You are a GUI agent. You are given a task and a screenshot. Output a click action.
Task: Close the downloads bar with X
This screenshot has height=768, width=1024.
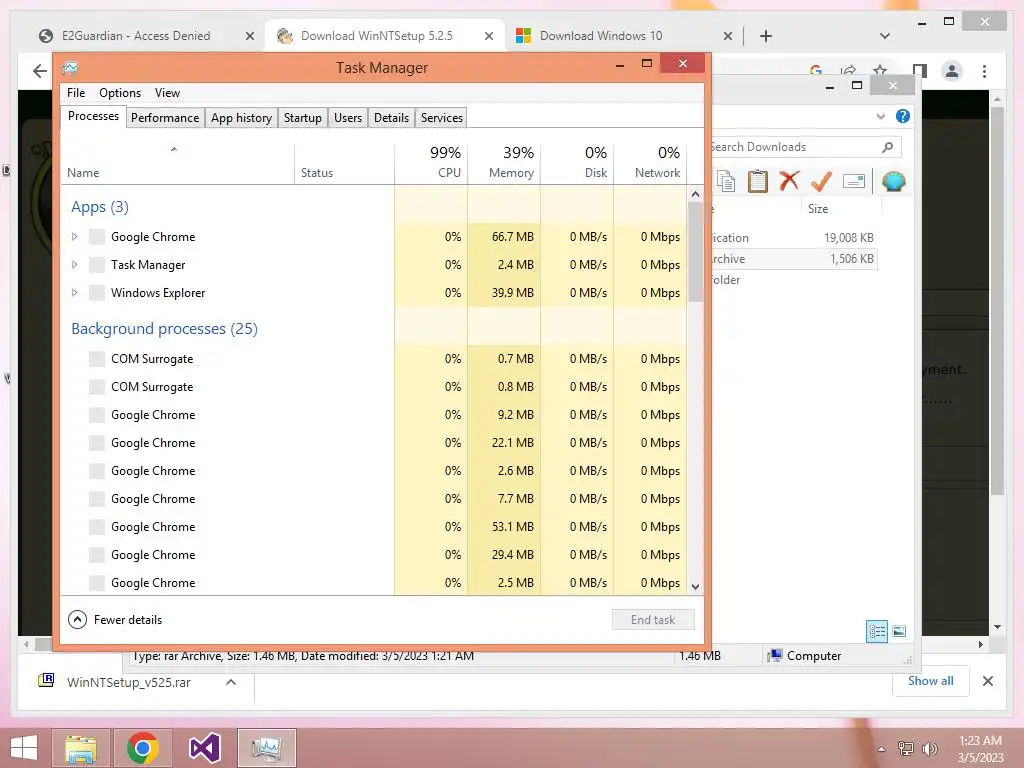pyautogui.click(x=987, y=681)
